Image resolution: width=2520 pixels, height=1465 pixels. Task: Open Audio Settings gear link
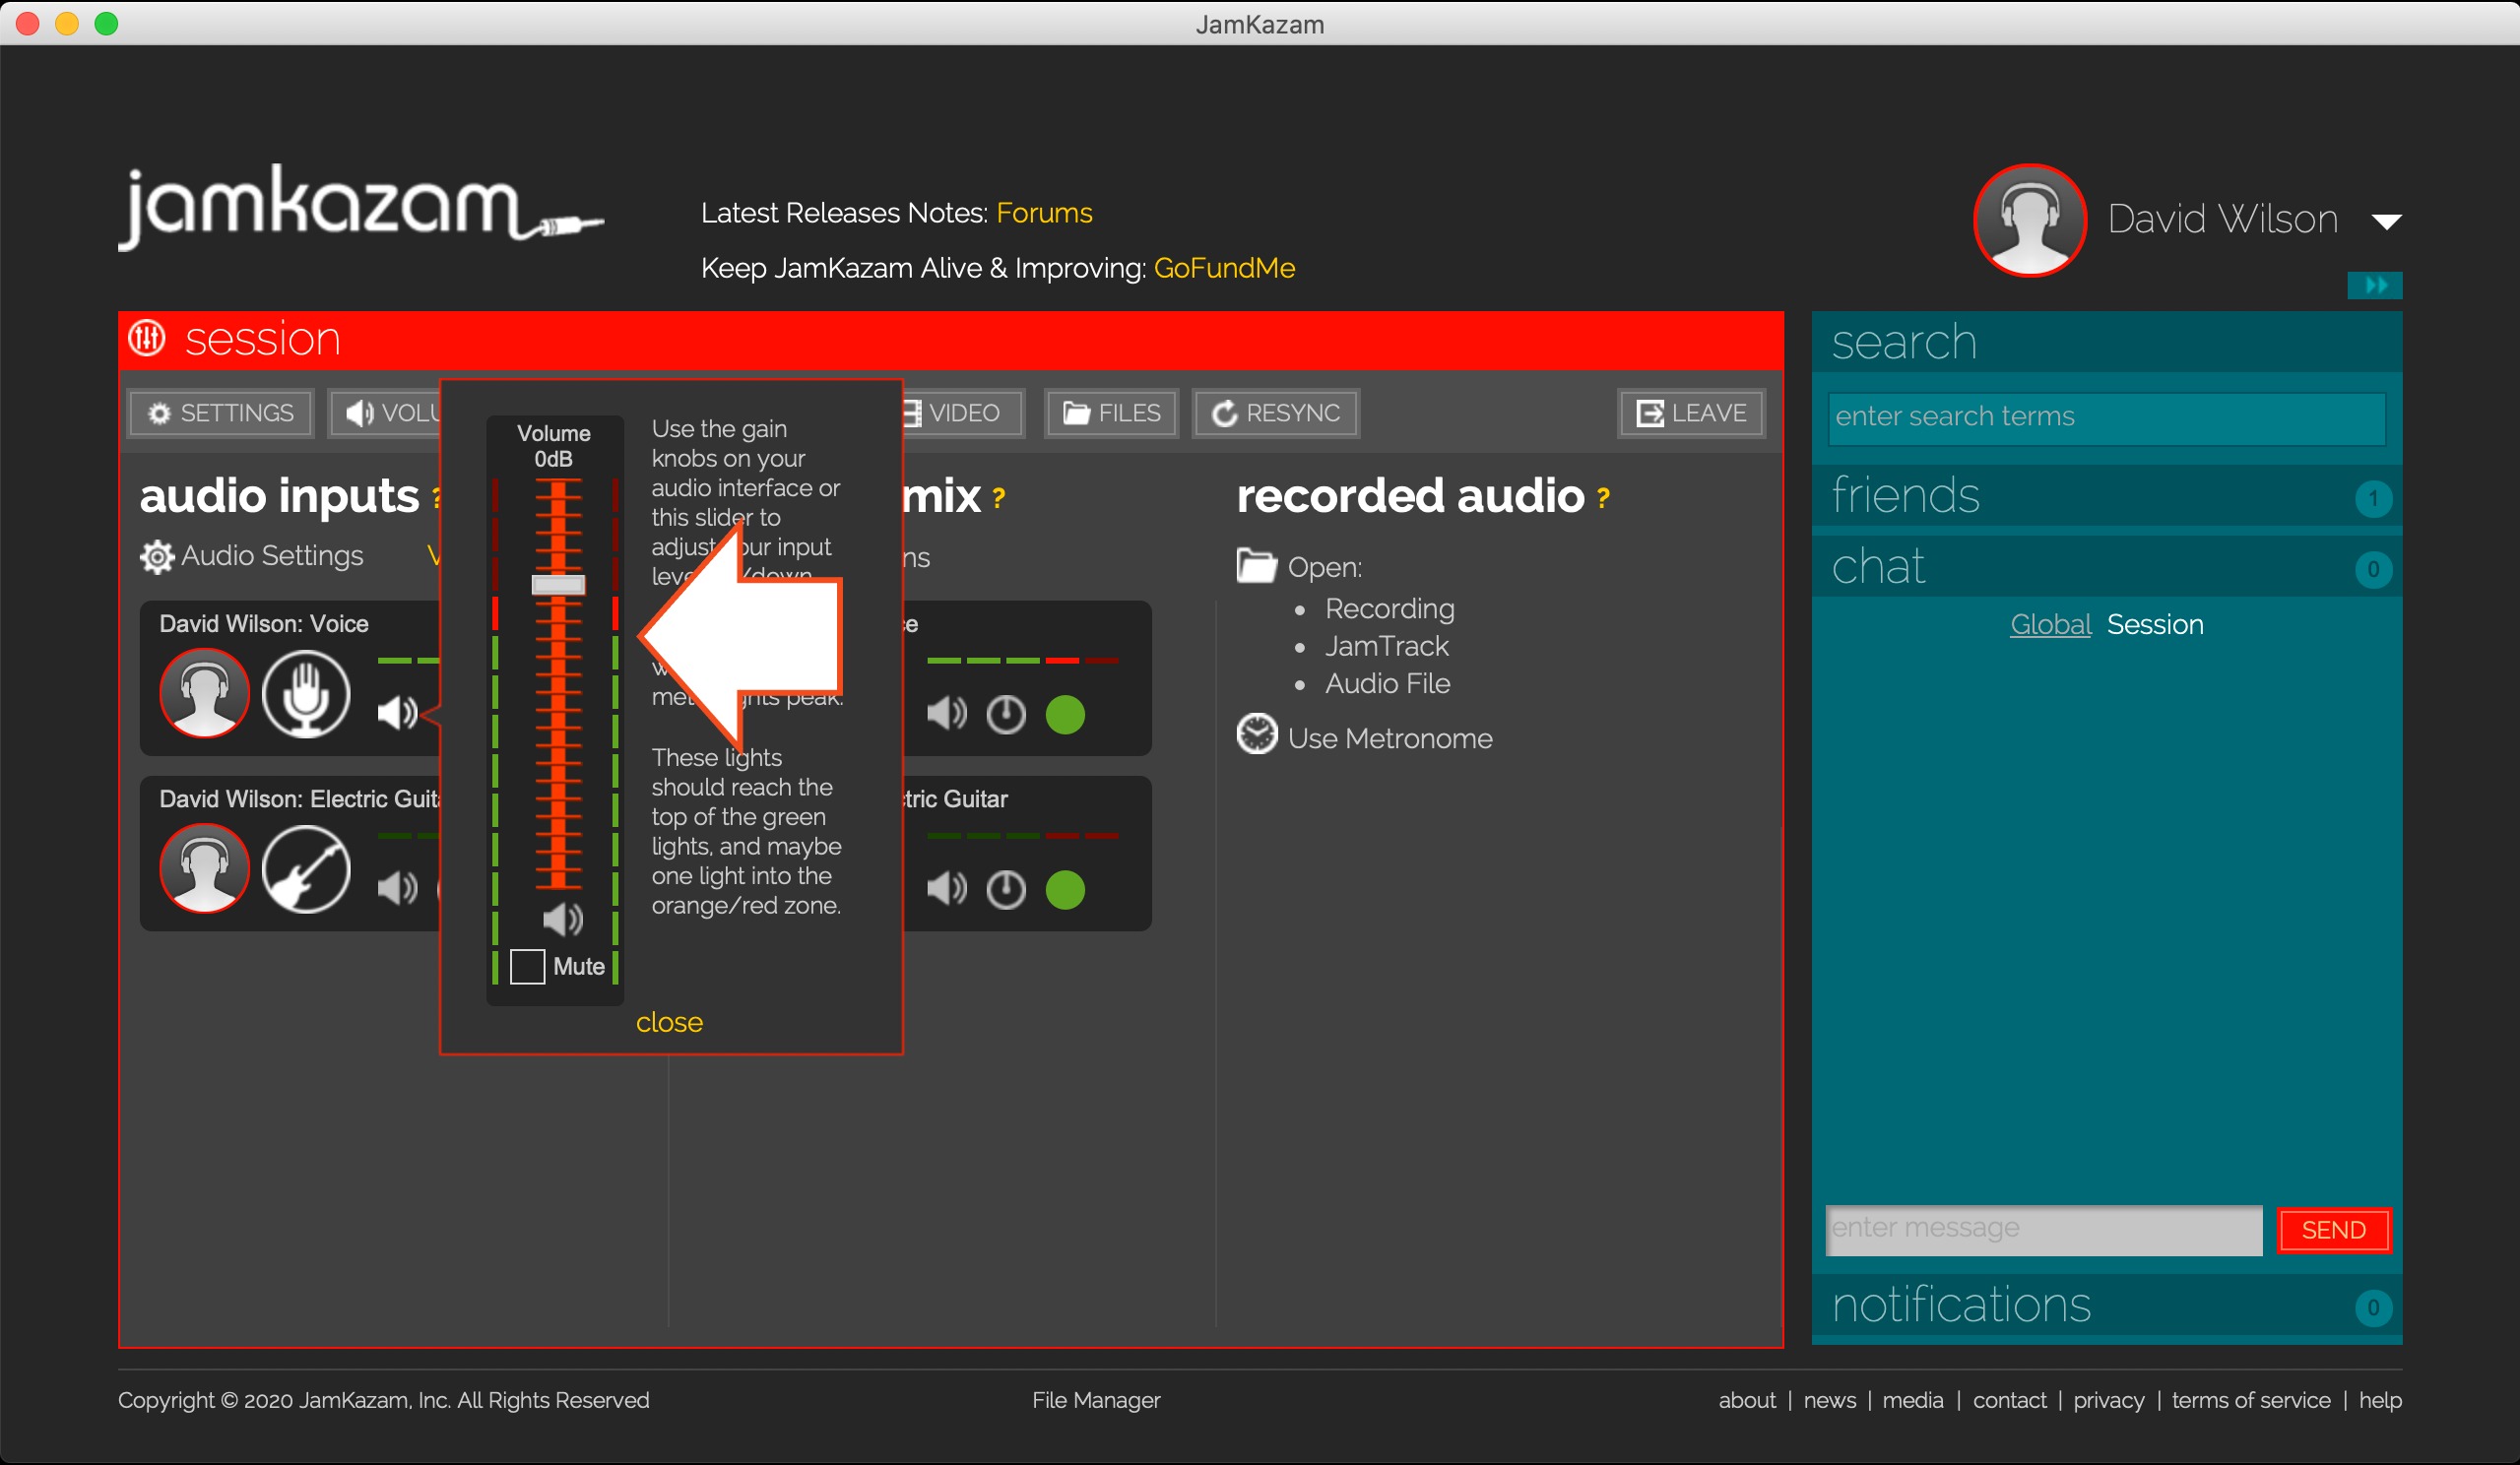[252, 556]
